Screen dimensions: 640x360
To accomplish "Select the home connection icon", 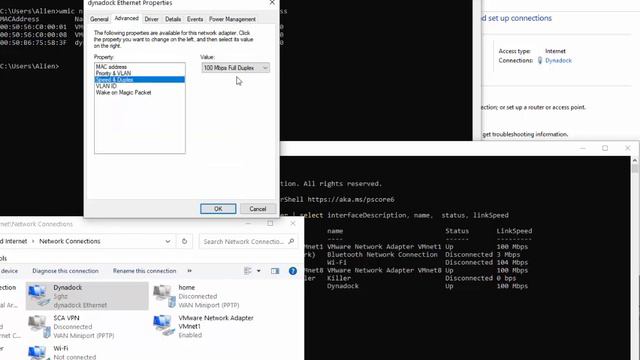I will point(164,296).
